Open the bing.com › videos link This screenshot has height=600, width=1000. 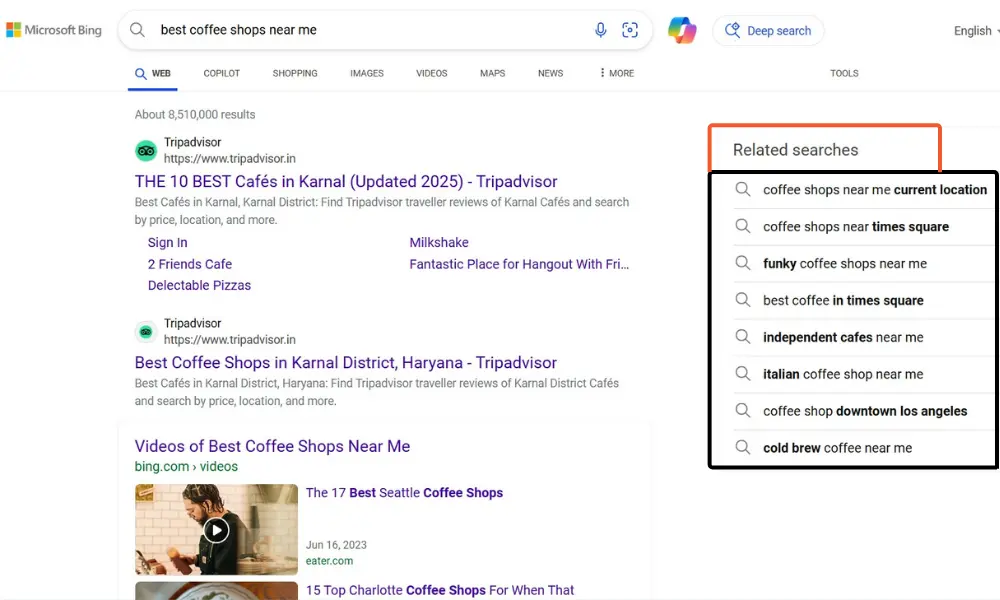coord(186,466)
